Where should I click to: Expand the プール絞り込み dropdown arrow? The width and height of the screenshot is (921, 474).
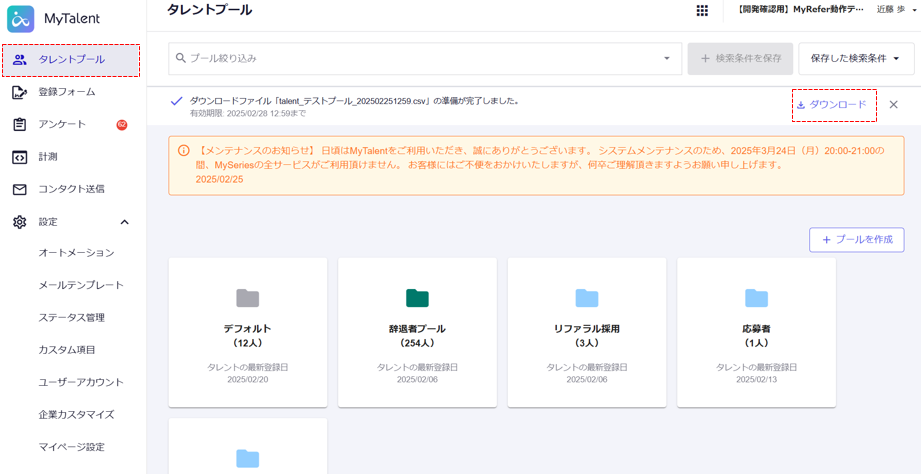coord(667,59)
